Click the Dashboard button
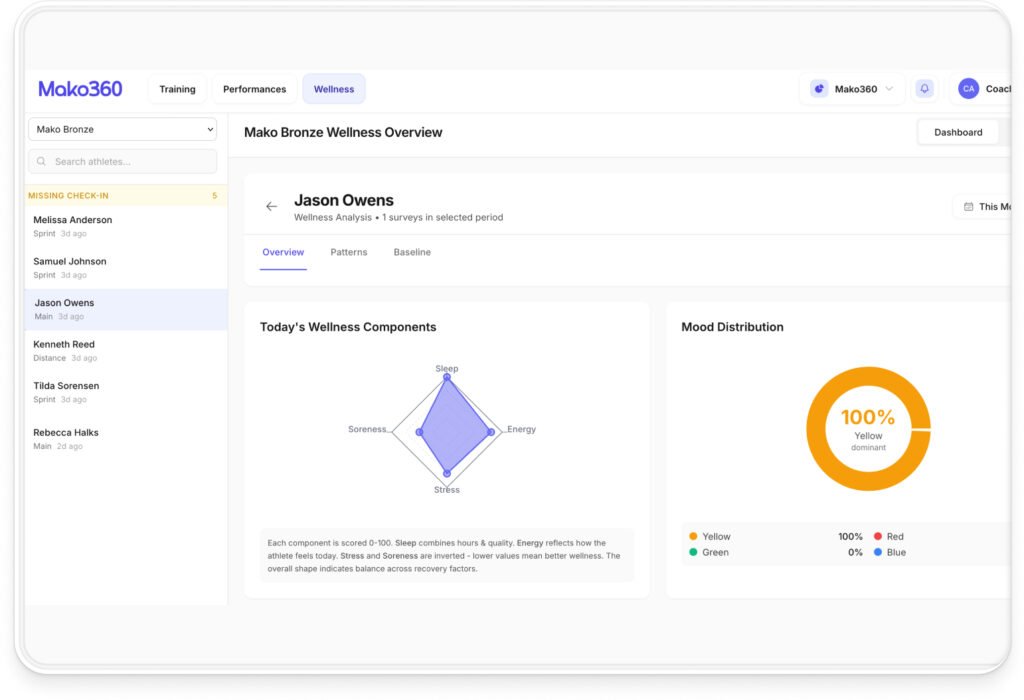Screen dimensions: 1024x700 [x=958, y=132]
